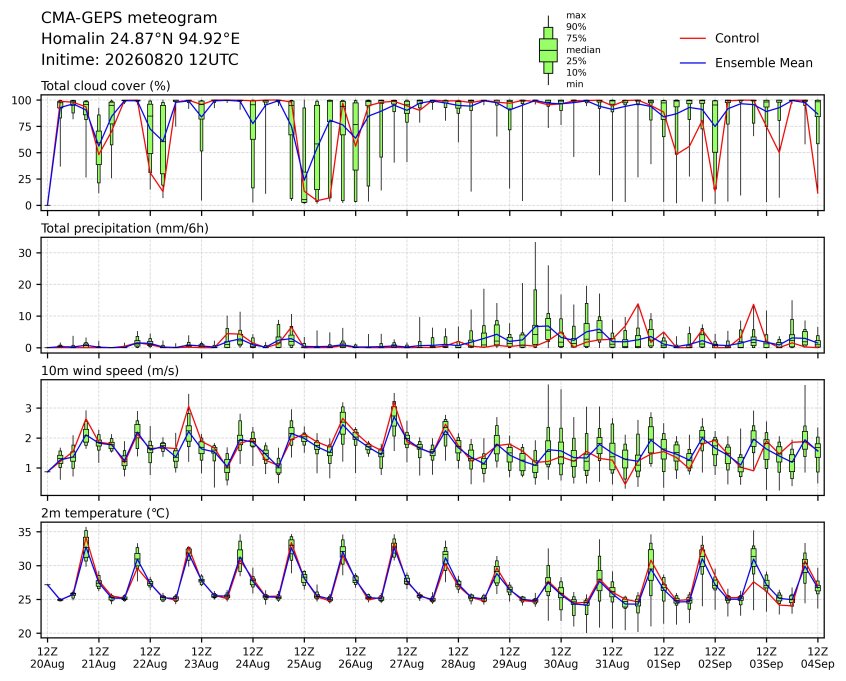Click the '12Z 21Aug' x-axis label
This screenshot has width=846, height=681.
(x=99, y=658)
